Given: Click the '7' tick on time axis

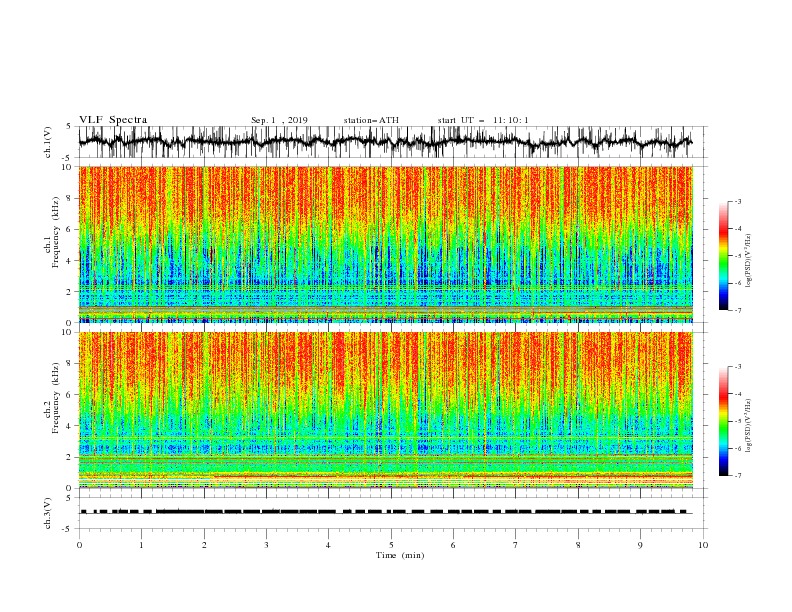Looking at the screenshot, I should [516, 545].
